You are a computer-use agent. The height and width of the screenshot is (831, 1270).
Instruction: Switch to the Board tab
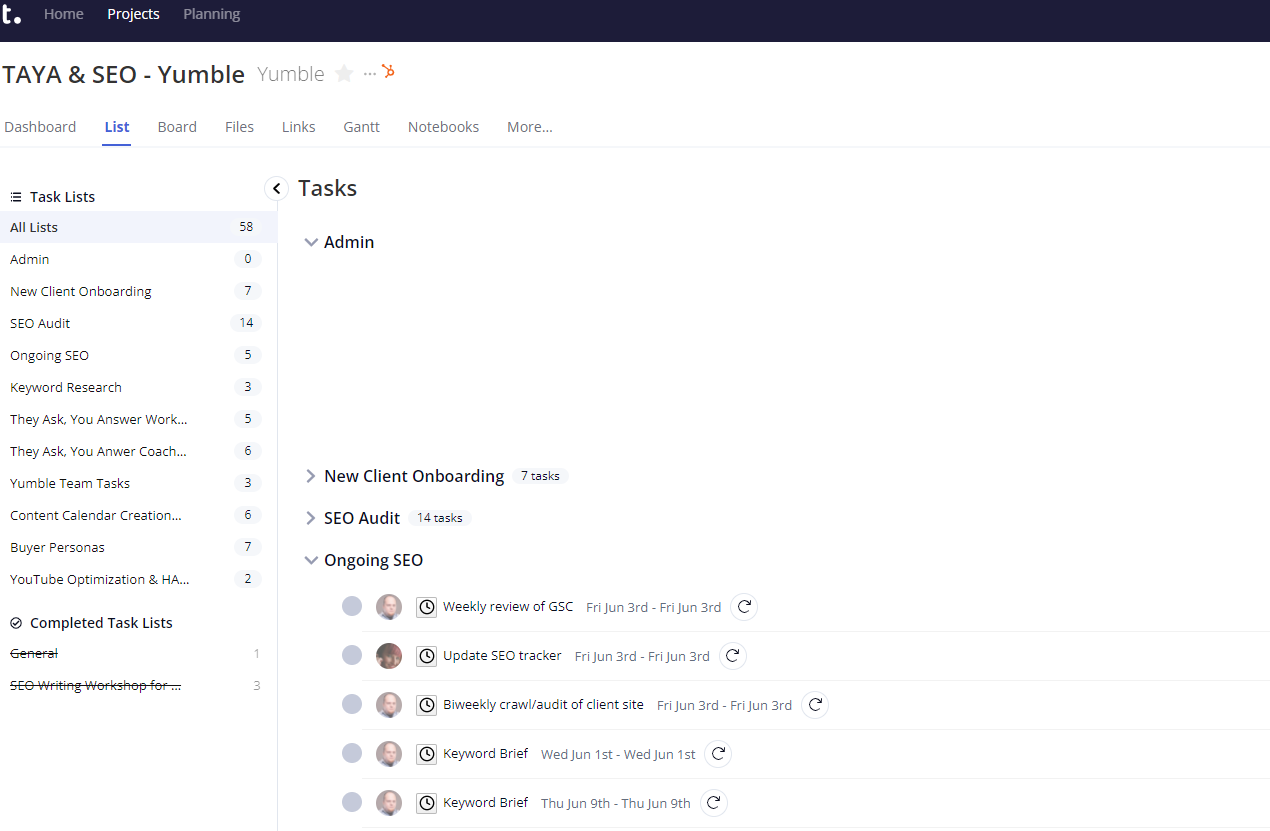(x=177, y=127)
